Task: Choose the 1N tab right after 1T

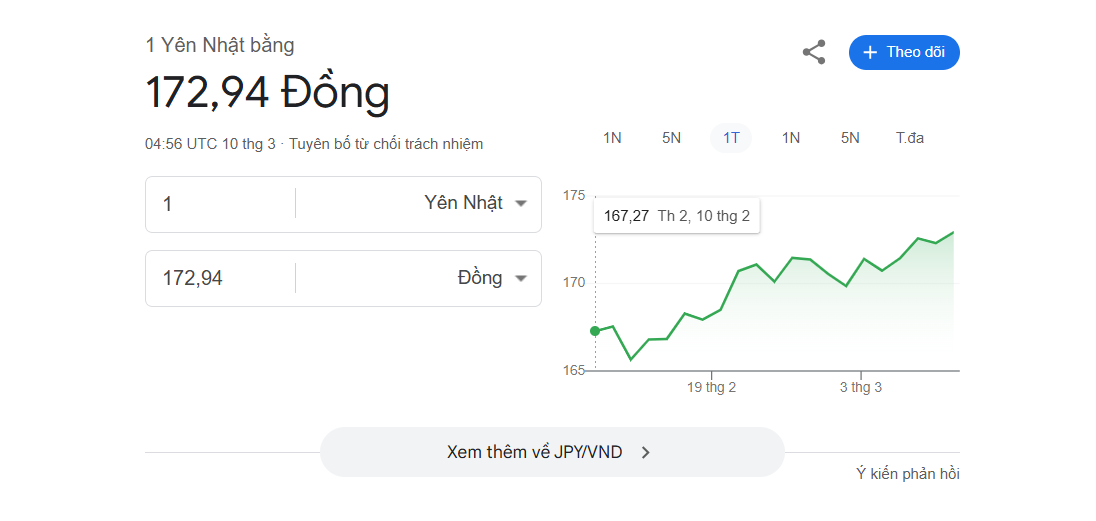Action: (x=790, y=138)
